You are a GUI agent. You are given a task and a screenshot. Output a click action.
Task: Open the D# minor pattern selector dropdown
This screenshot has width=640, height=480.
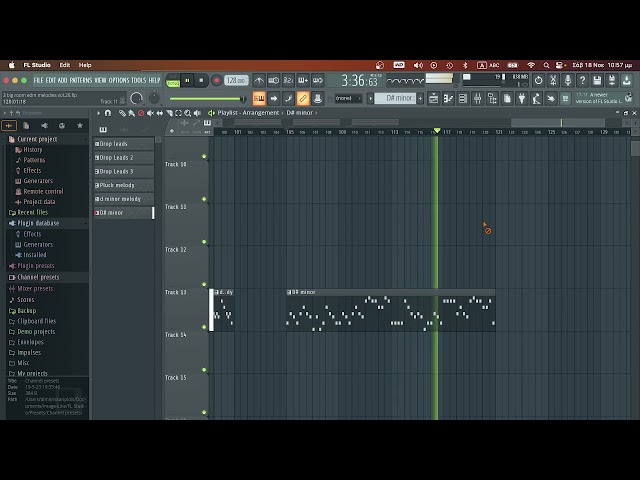click(x=395, y=98)
